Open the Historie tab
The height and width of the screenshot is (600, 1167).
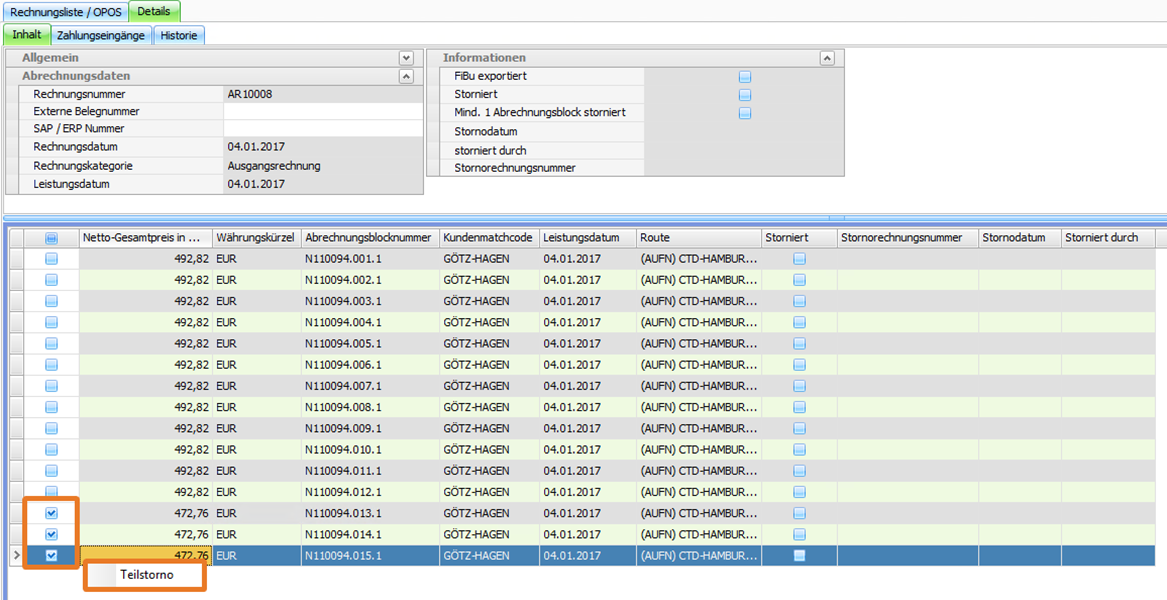[179, 35]
